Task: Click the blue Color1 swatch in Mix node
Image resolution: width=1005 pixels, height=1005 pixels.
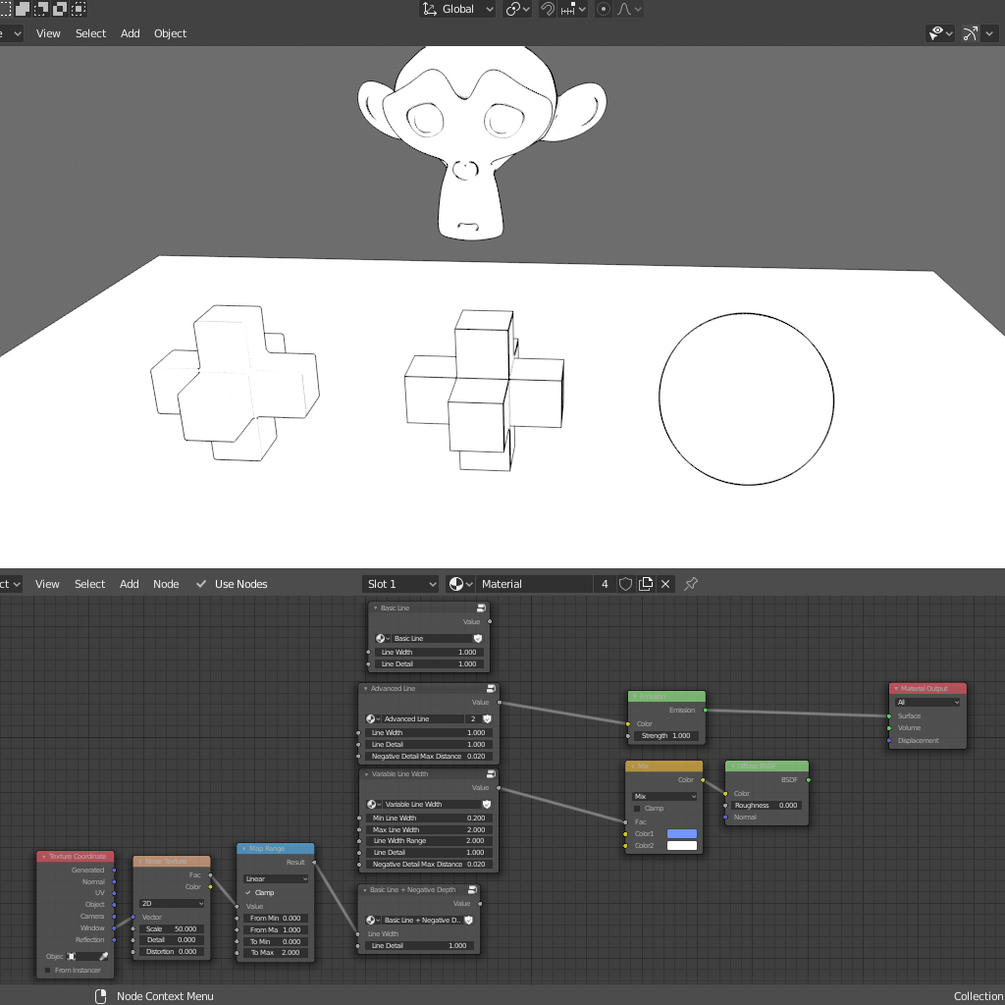Action: (682, 834)
